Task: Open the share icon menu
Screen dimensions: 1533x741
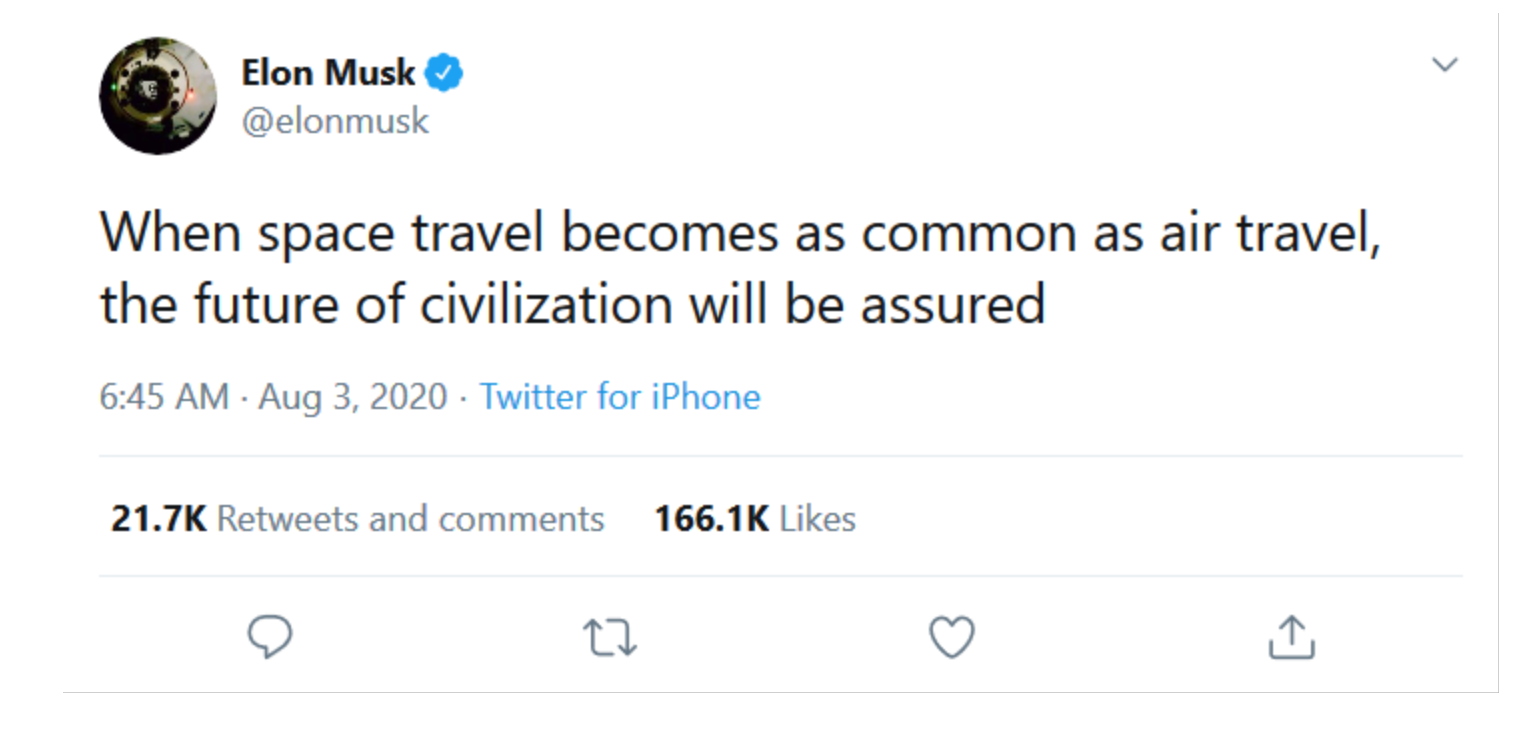Action: [x=1291, y=637]
